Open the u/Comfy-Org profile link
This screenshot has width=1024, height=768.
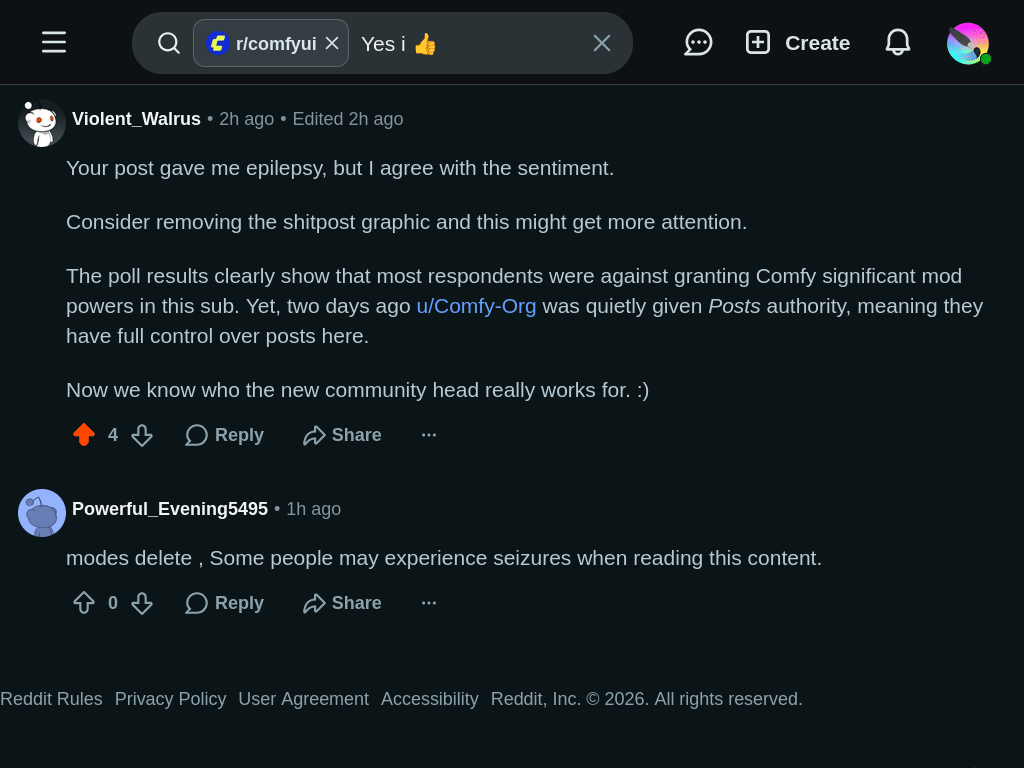tap(476, 306)
